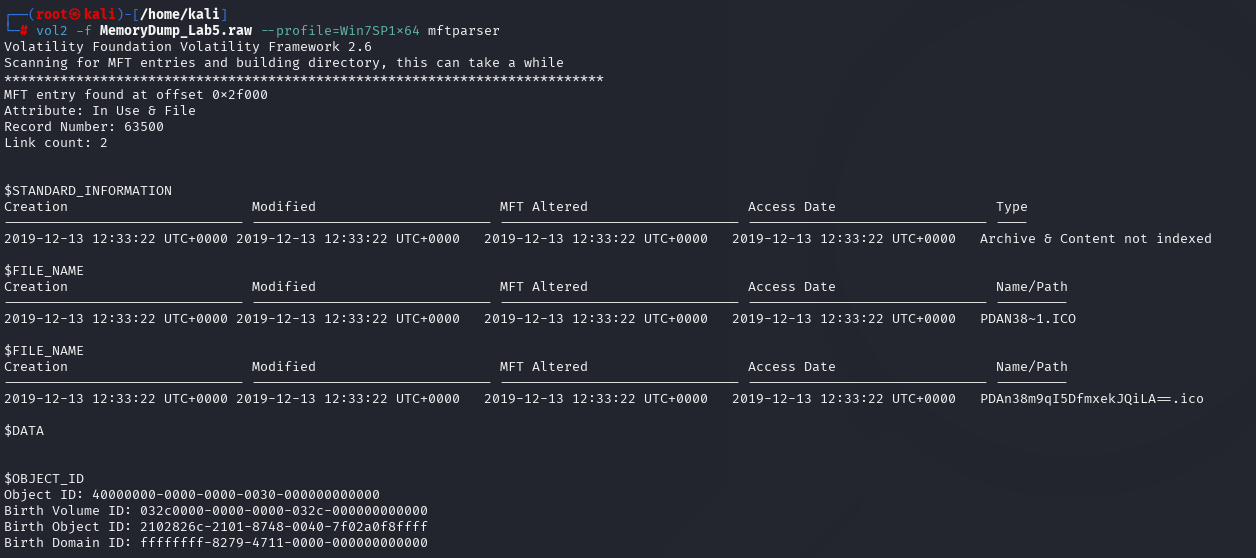Click the $OBJECT_ID section header

pyautogui.click(x=44, y=479)
